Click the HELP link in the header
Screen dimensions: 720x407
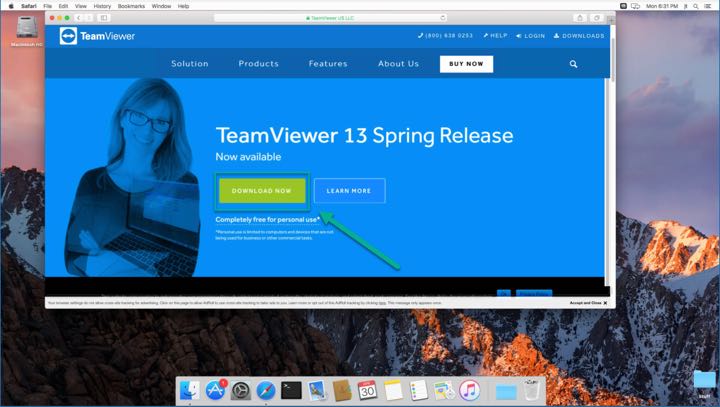coord(495,35)
